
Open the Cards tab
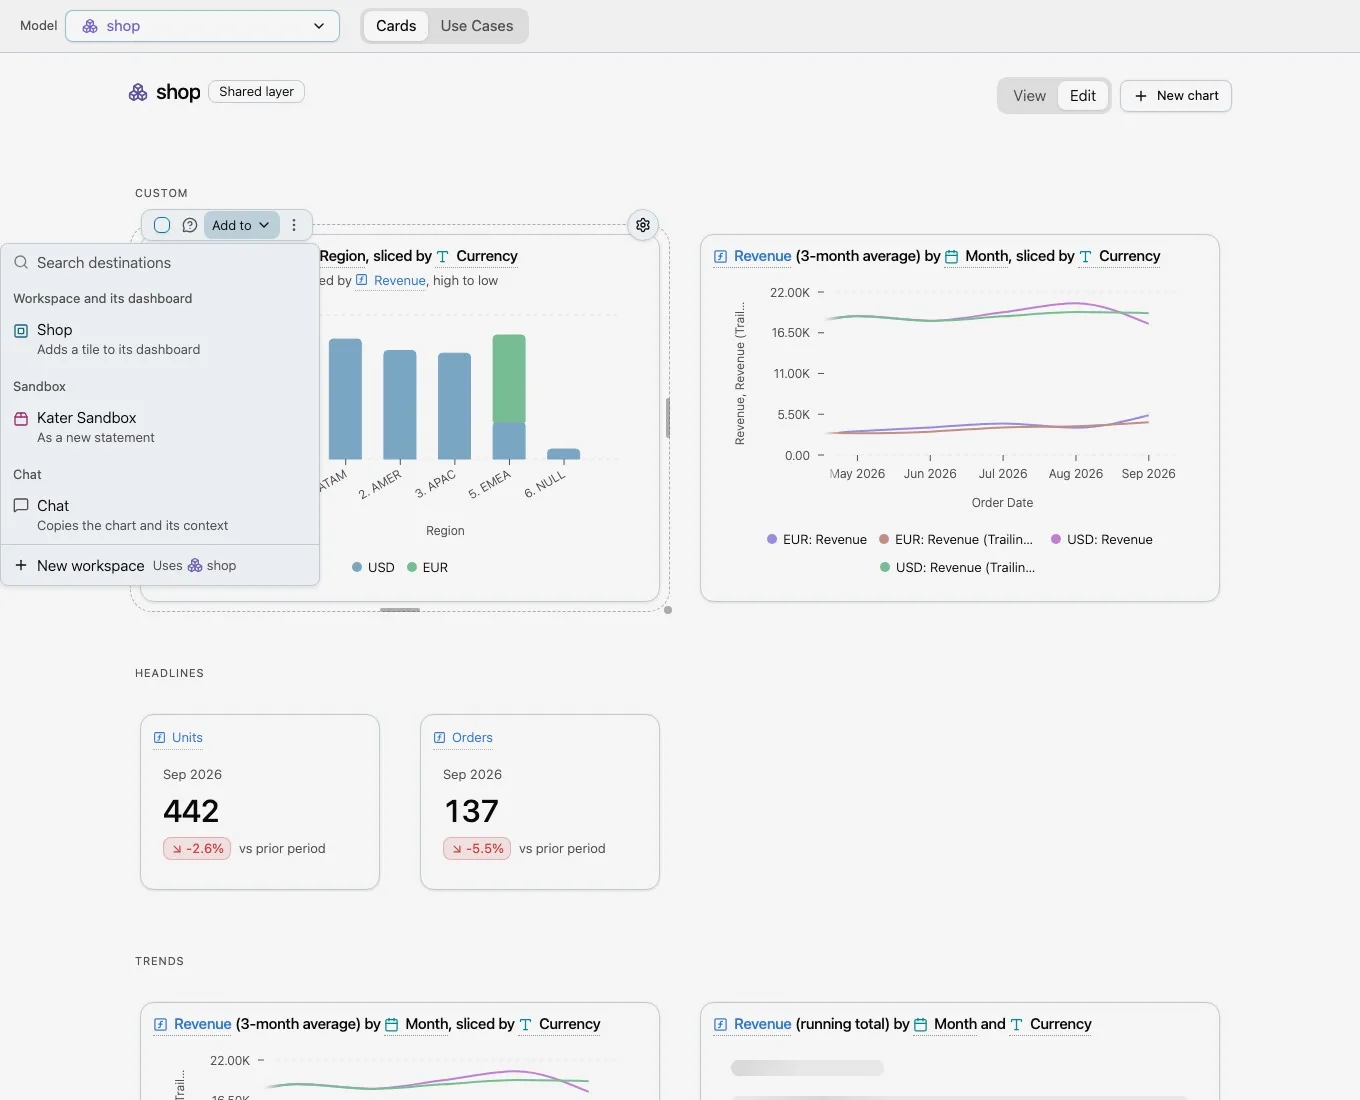point(396,26)
